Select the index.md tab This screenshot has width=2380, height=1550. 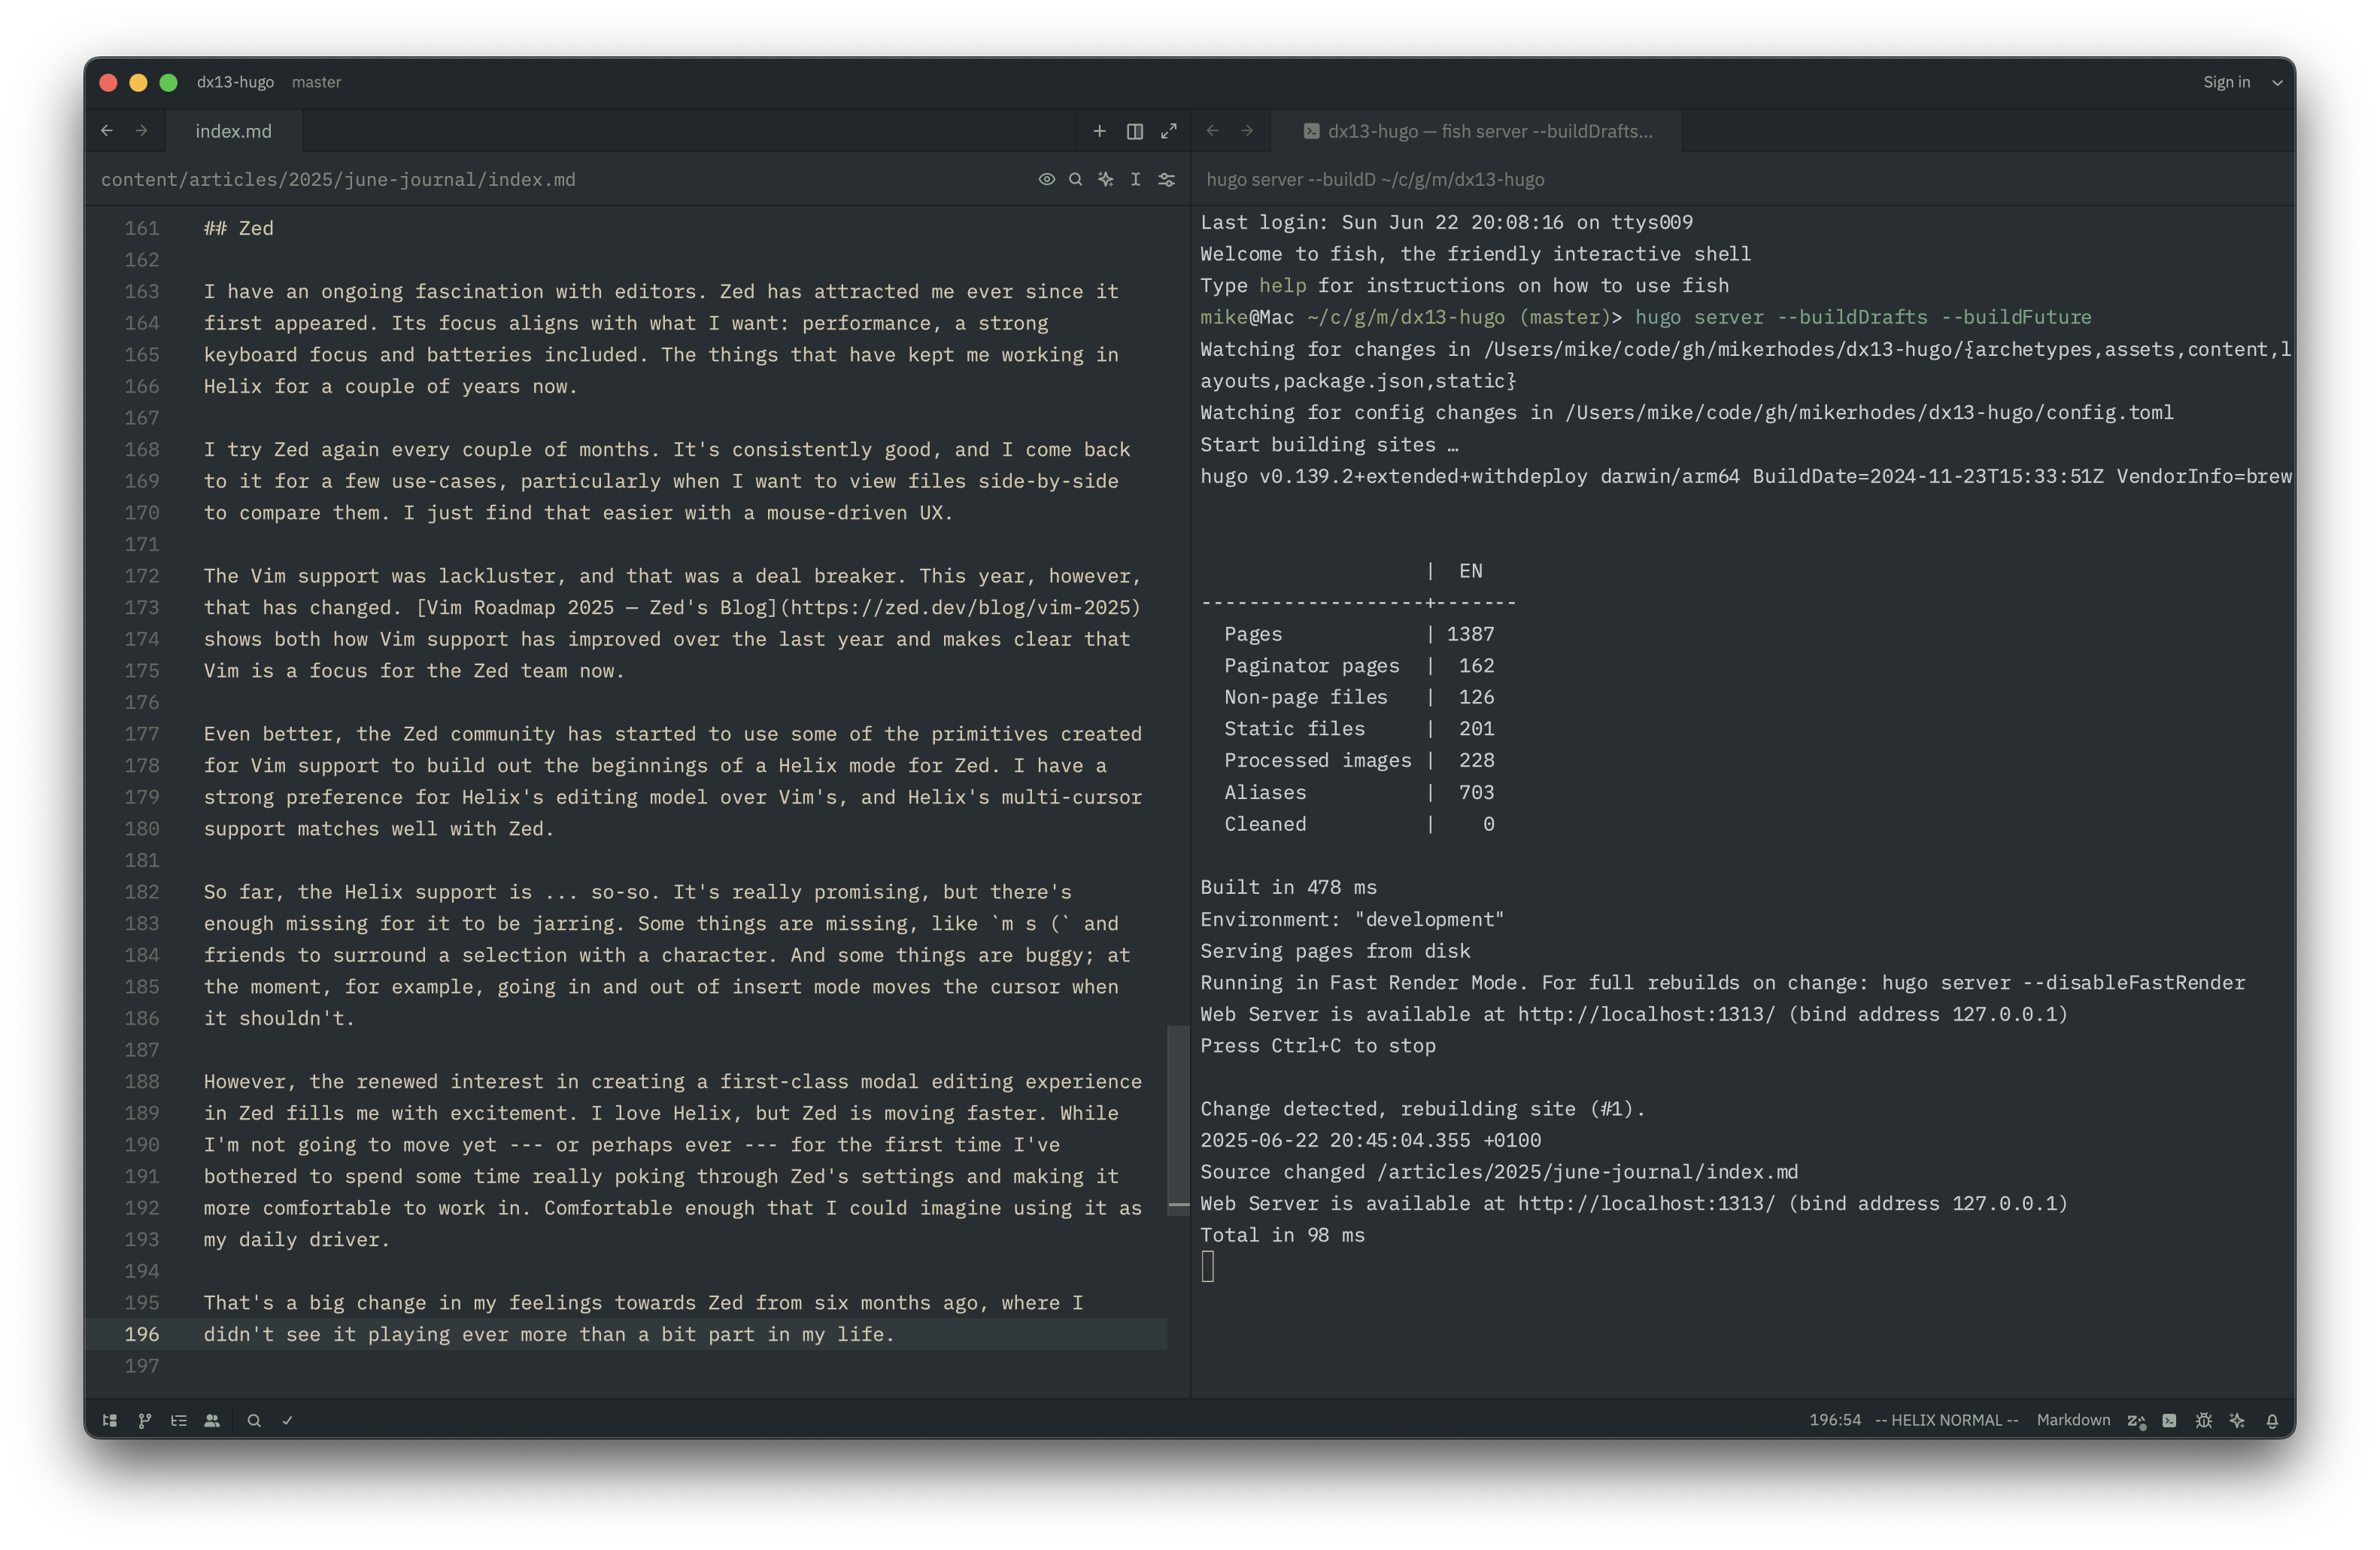(x=233, y=131)
